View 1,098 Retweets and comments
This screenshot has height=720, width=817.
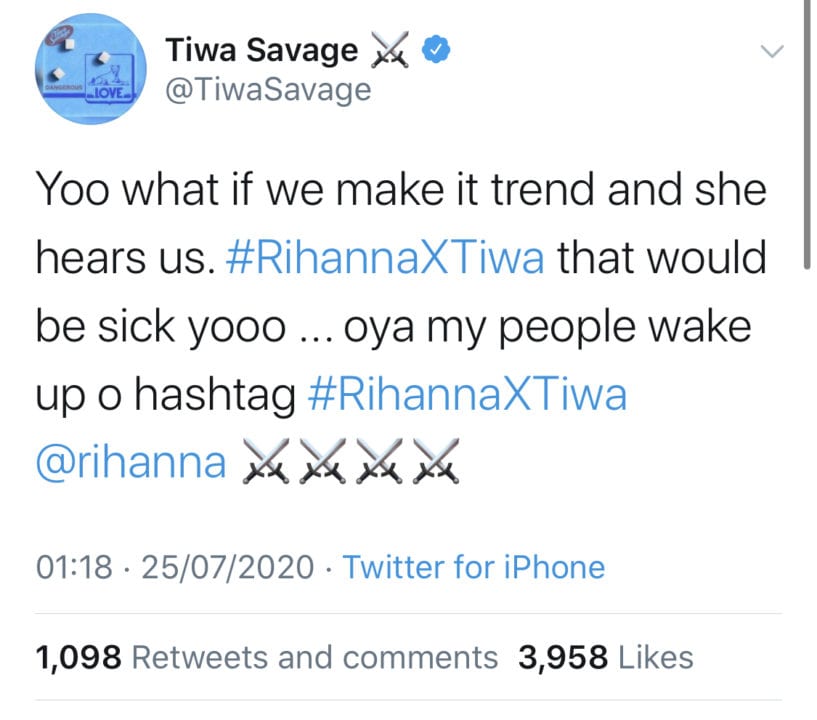[x=266, y=657]
